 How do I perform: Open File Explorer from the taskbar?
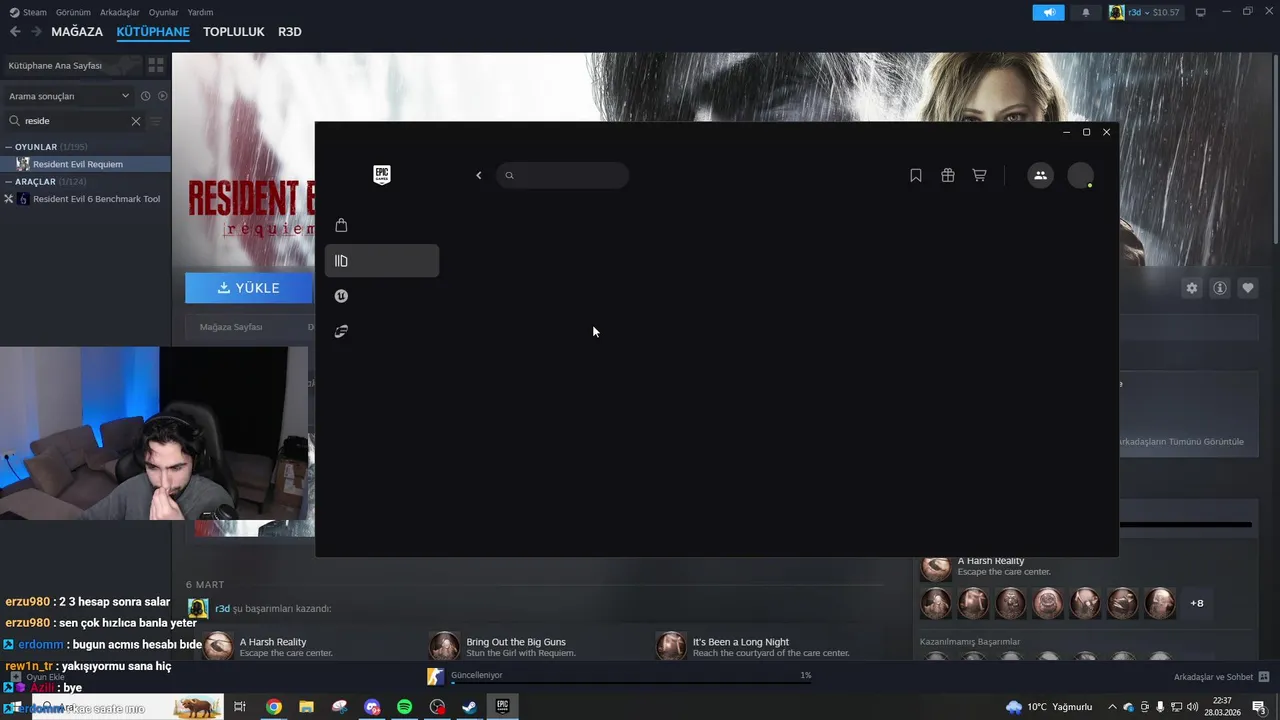click(x=306, y=707)
